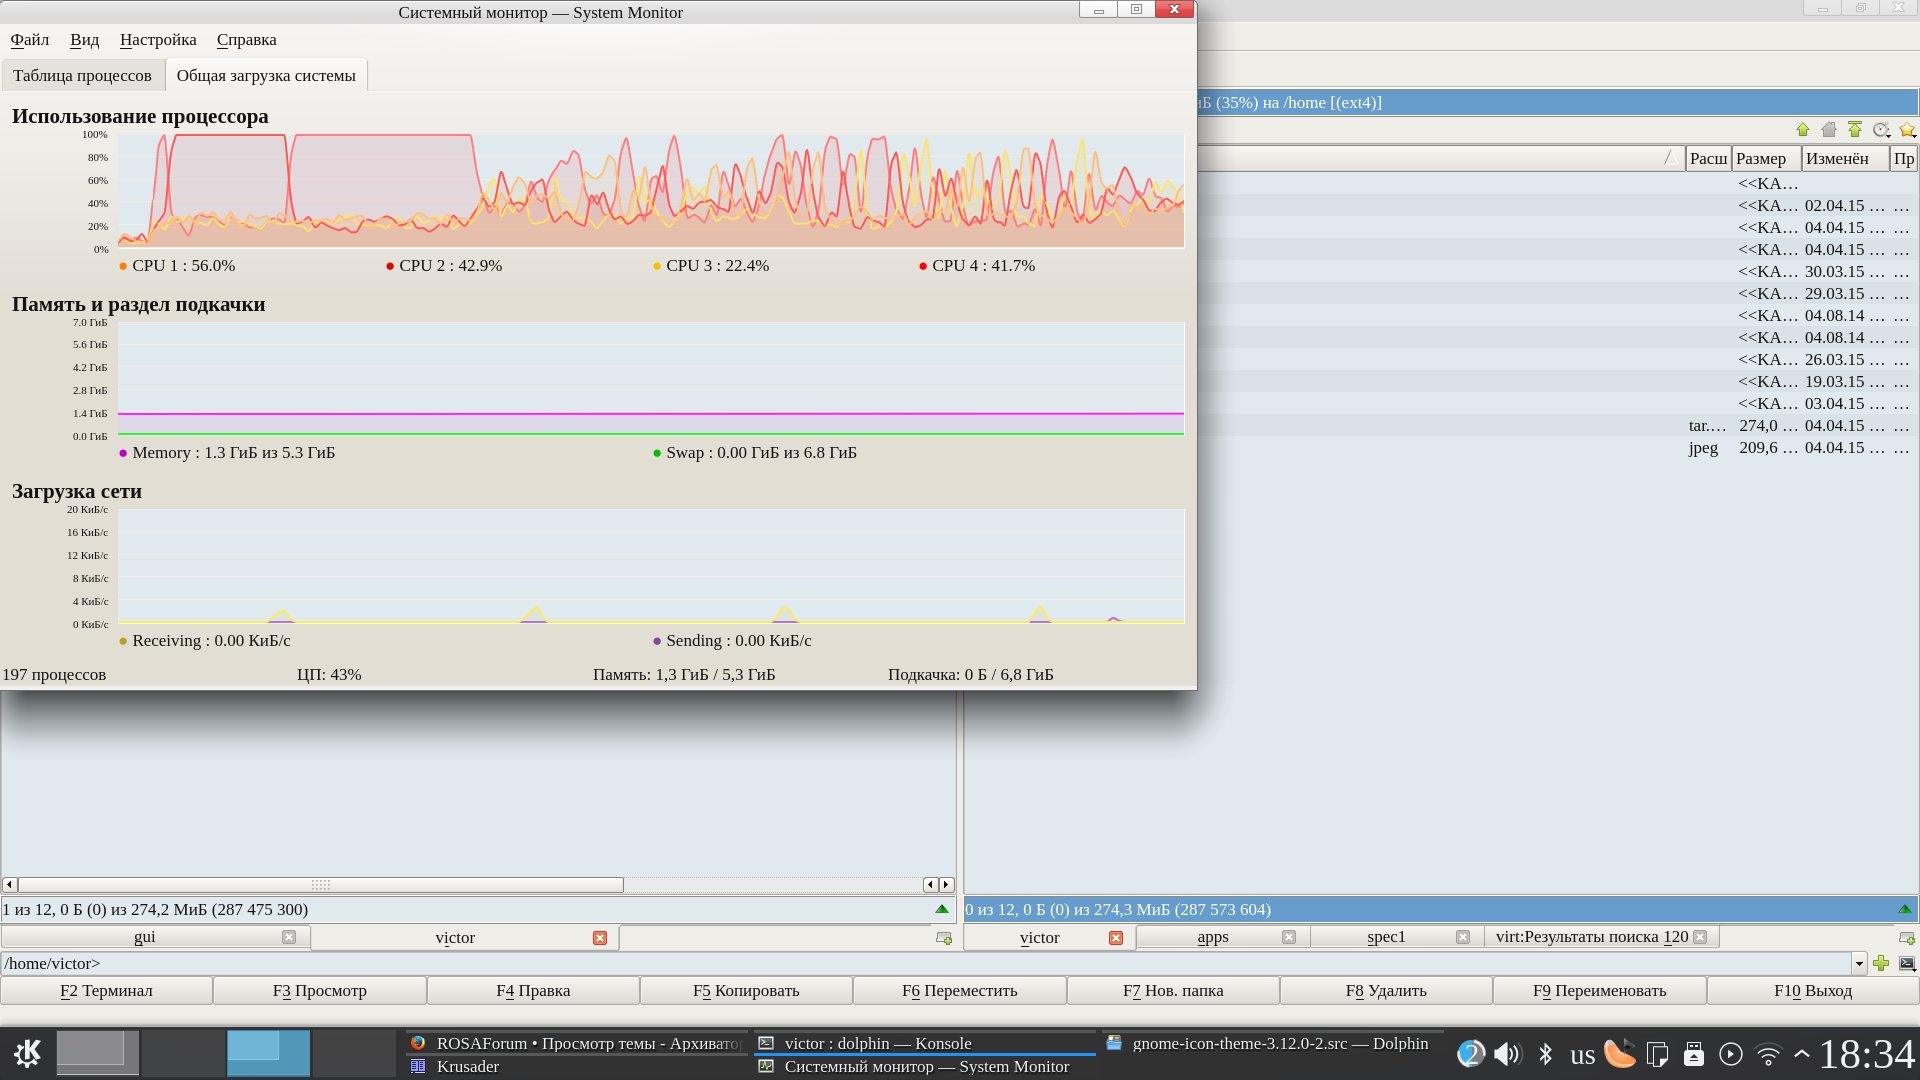Jump to root directory icon
The height and width of the screenshot is (1080, 1920).
(1855, 130)
